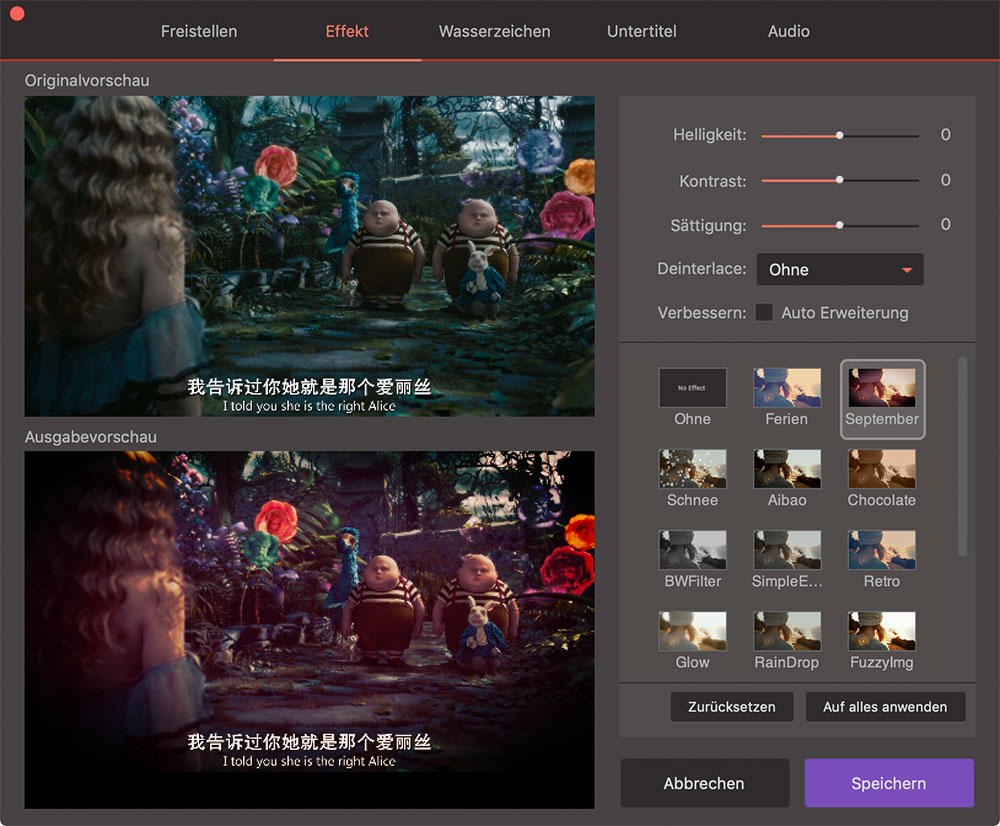Close the window with red button
Screen dimensions: 1000x826
pyautogui.click(x=17, y=13)
